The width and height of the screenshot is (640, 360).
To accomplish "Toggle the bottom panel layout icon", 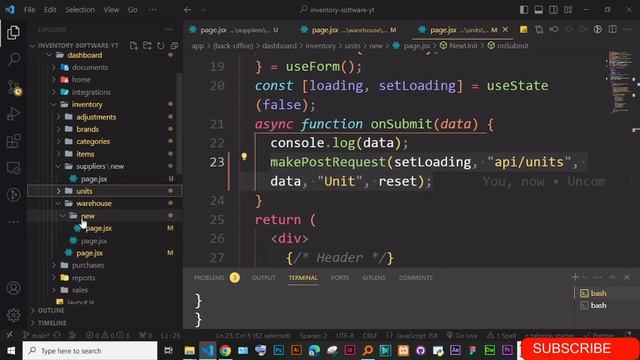I will pyautogui.click(x=539, y=10).
